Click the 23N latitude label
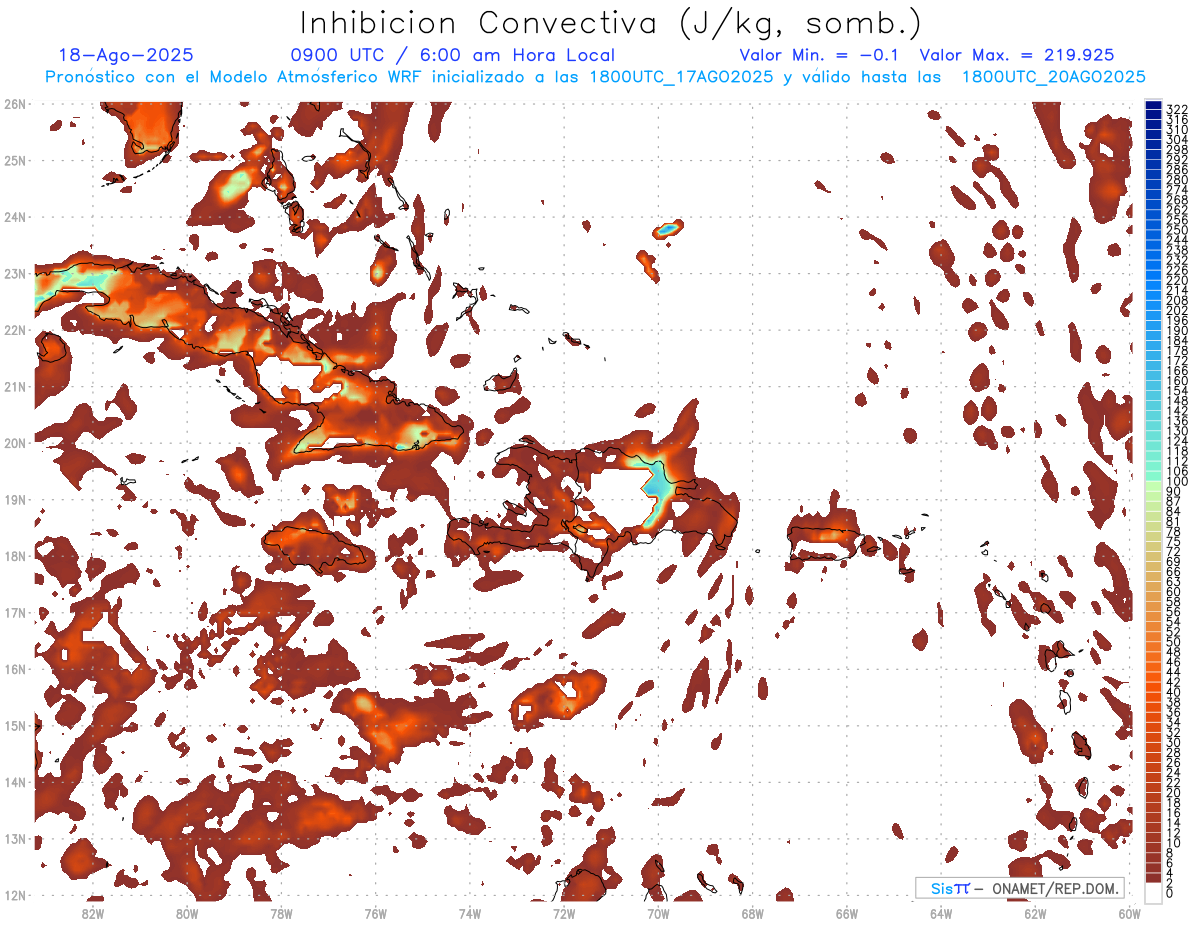1200x927 pixels. coord(15,273)
